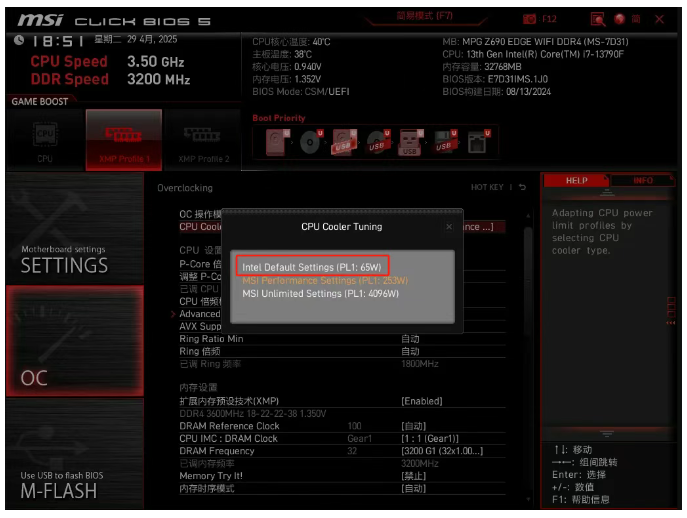Click the CD/DVD boot device icon
The width and height of the screenshot is (687, 518).
[311, 142]
